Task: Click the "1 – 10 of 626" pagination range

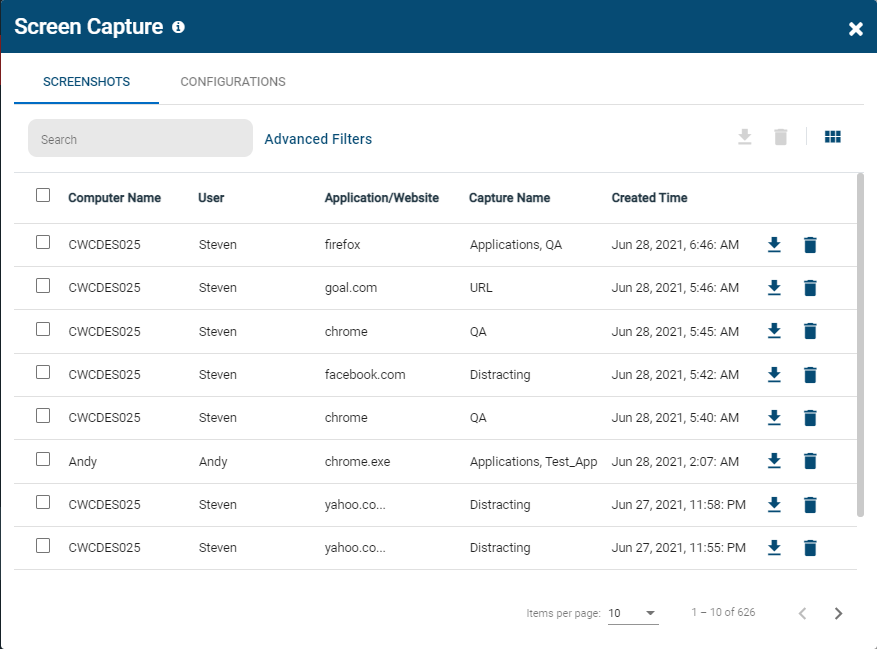Action: [x=723, y=612]
